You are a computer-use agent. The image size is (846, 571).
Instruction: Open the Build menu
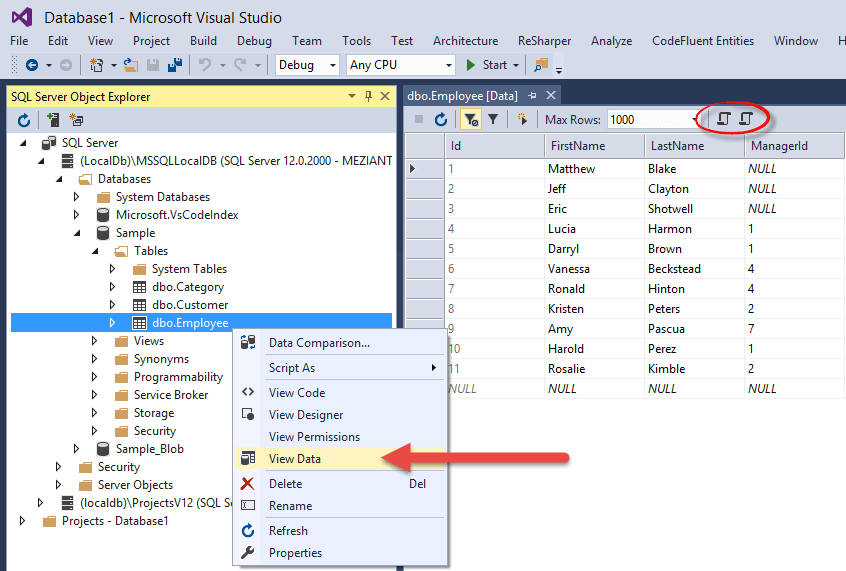[203, 41]
